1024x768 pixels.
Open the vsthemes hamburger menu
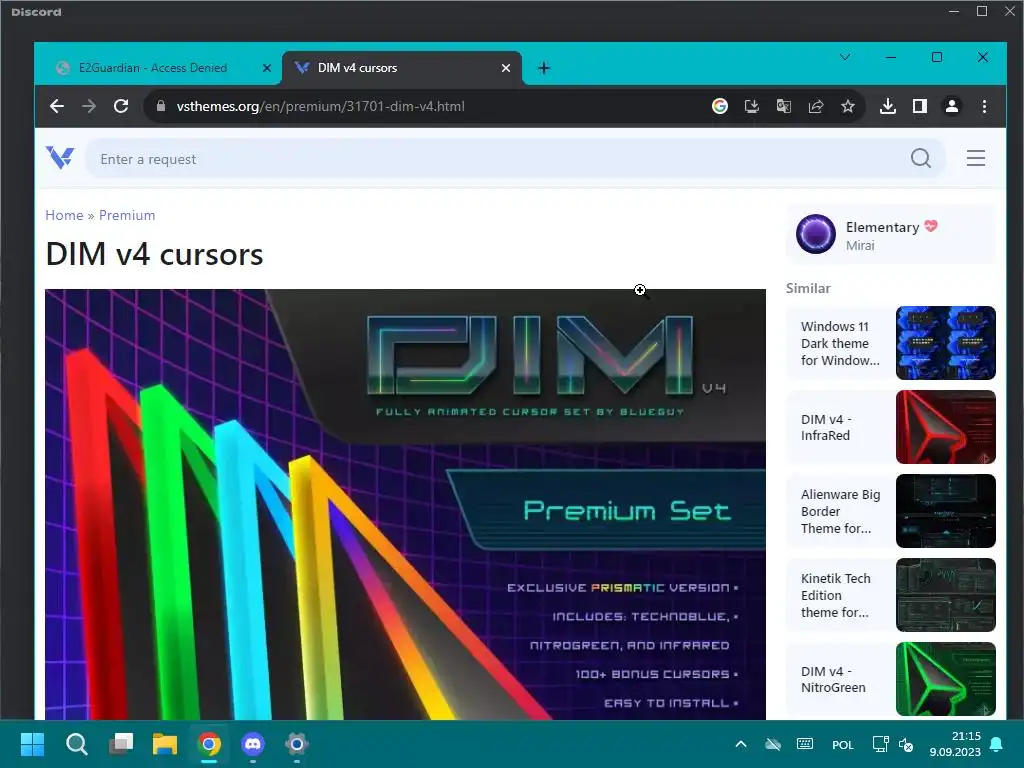[x=976, y=158]
